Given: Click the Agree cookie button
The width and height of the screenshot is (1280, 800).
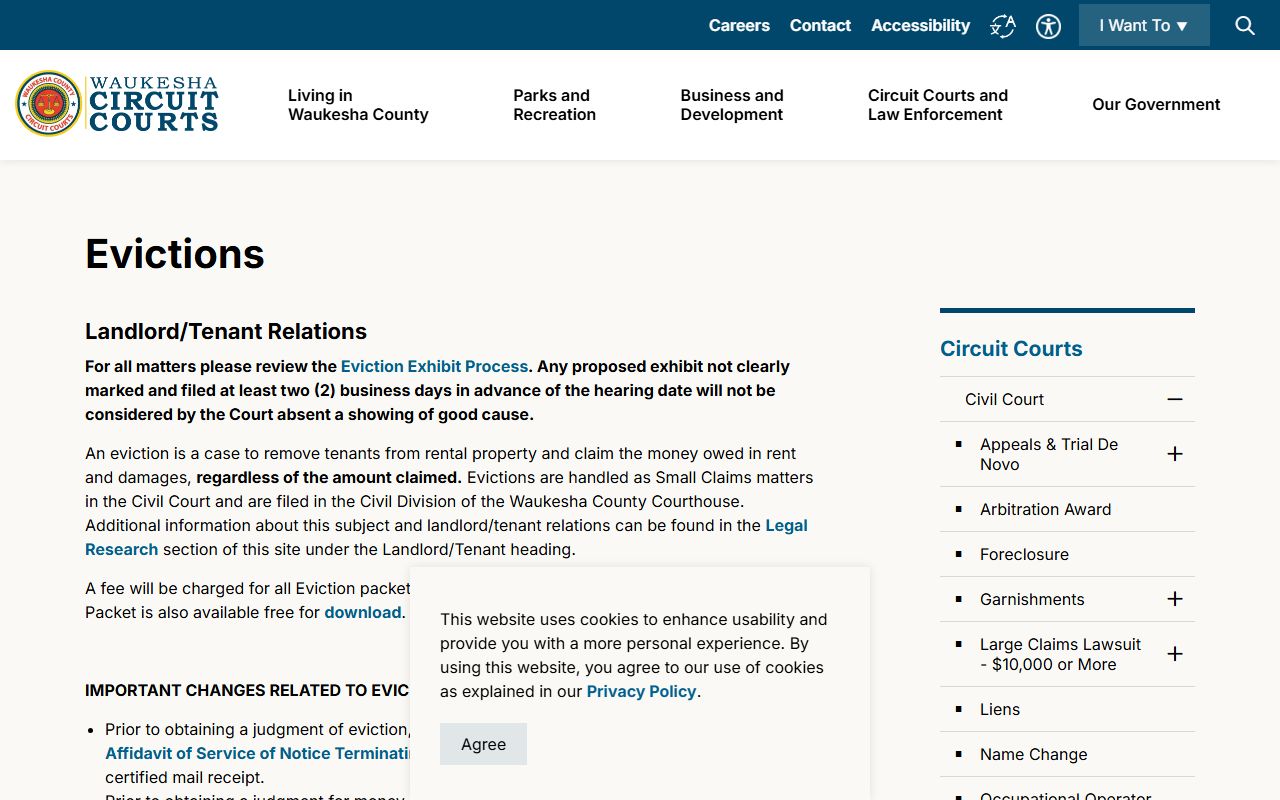Looking at the screenshot, I should coord(483,744).
